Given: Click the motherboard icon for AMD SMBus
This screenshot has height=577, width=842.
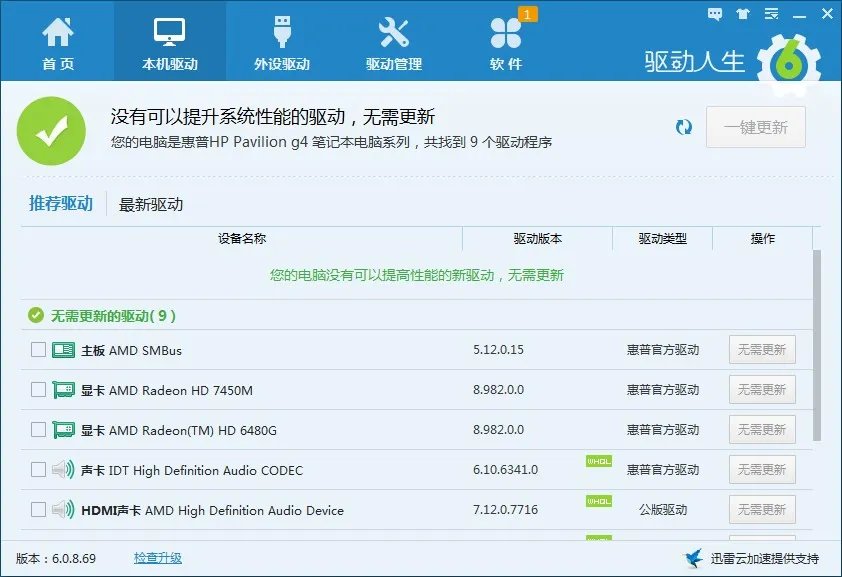Looking at the screenshot, I should [63, 350].
